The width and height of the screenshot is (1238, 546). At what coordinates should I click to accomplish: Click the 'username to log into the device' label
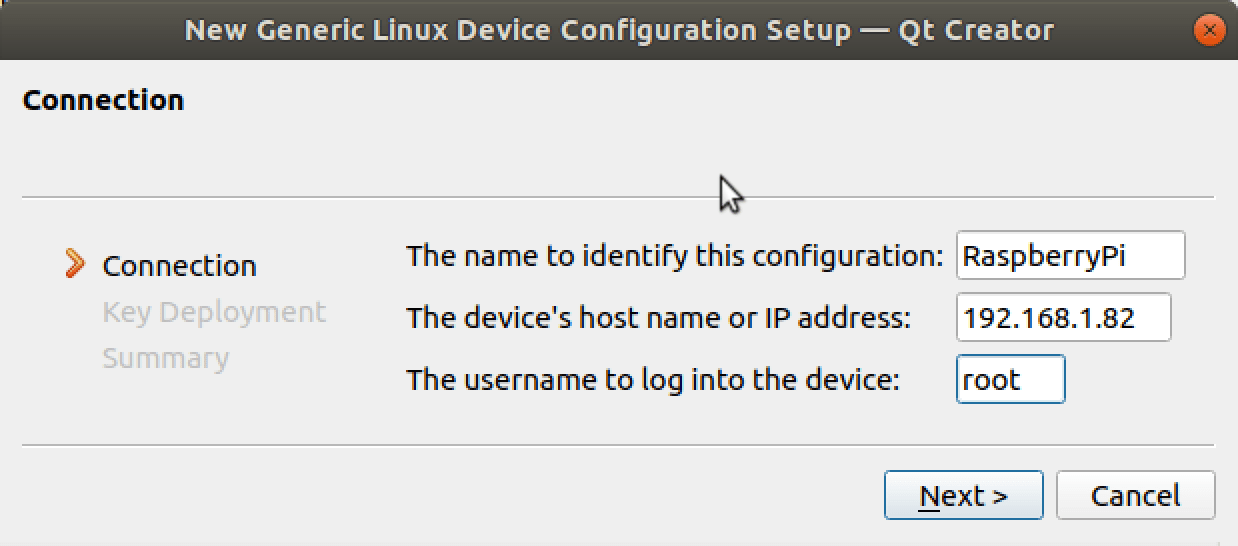(x=653, y=380)
